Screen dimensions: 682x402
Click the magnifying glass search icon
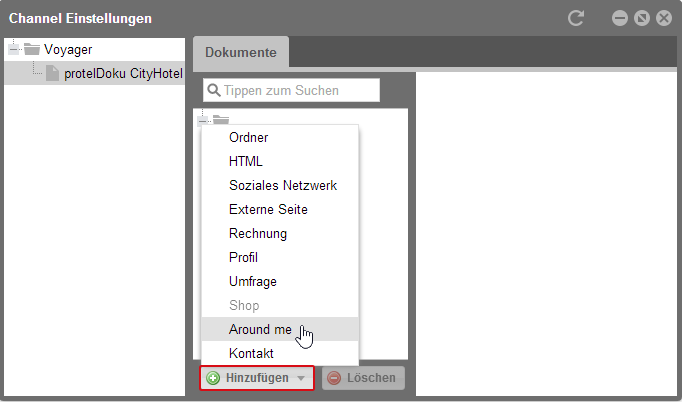click(214, 90)
